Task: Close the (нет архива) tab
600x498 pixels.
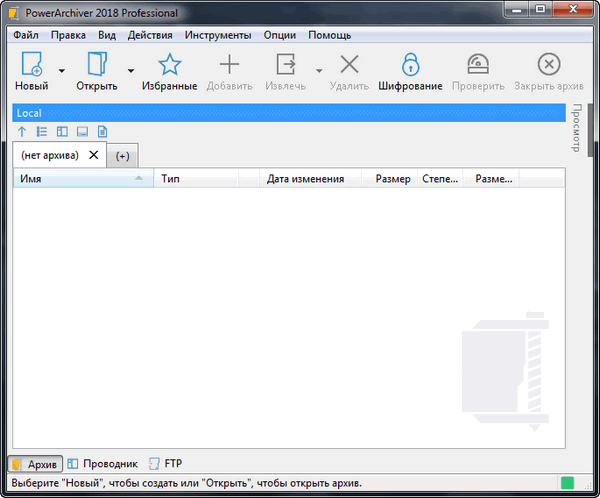Action: 94,155
